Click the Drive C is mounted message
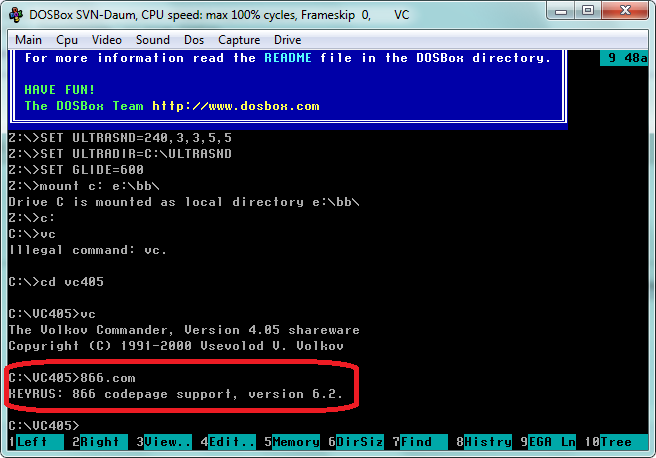The height and width of the screenshot is (458, 656). tap(184, 202)
